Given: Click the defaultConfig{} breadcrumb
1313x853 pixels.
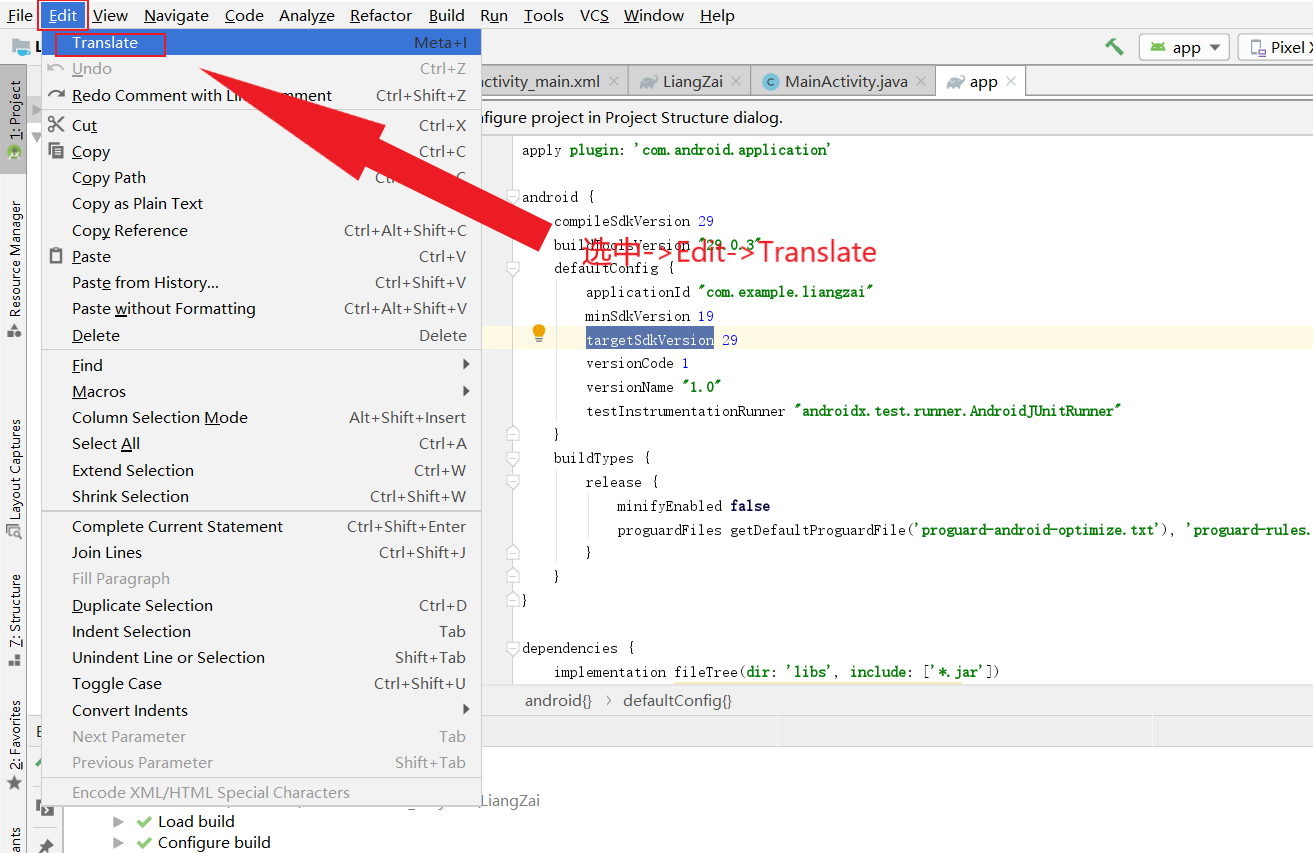Looking at the screenshot, I should coord(677,701).
